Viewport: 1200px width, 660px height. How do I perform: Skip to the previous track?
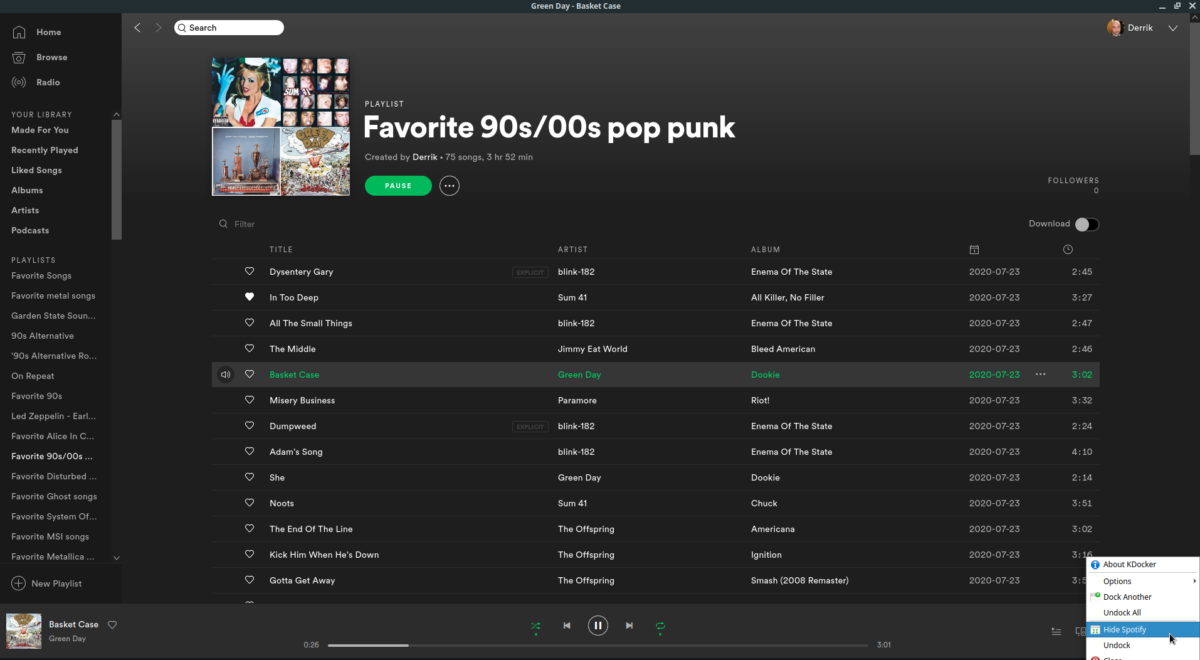pyautogui.click(x=567, y=626)
